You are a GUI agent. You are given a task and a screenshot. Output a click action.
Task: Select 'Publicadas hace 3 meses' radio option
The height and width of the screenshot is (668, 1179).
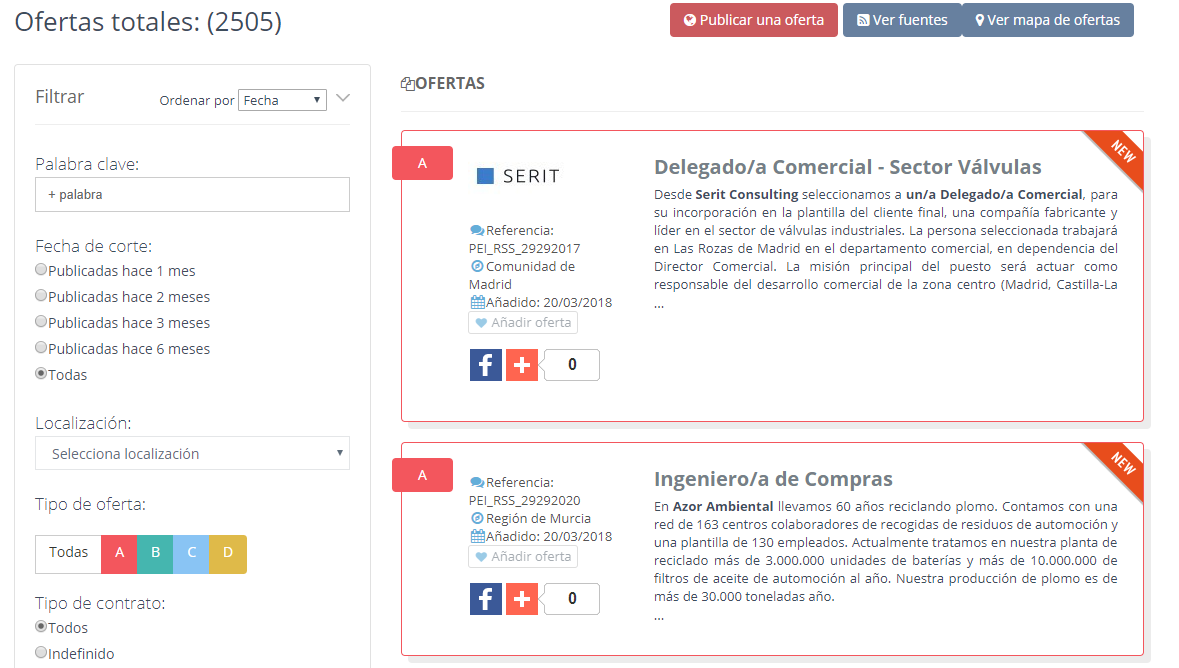pos(41,322)
